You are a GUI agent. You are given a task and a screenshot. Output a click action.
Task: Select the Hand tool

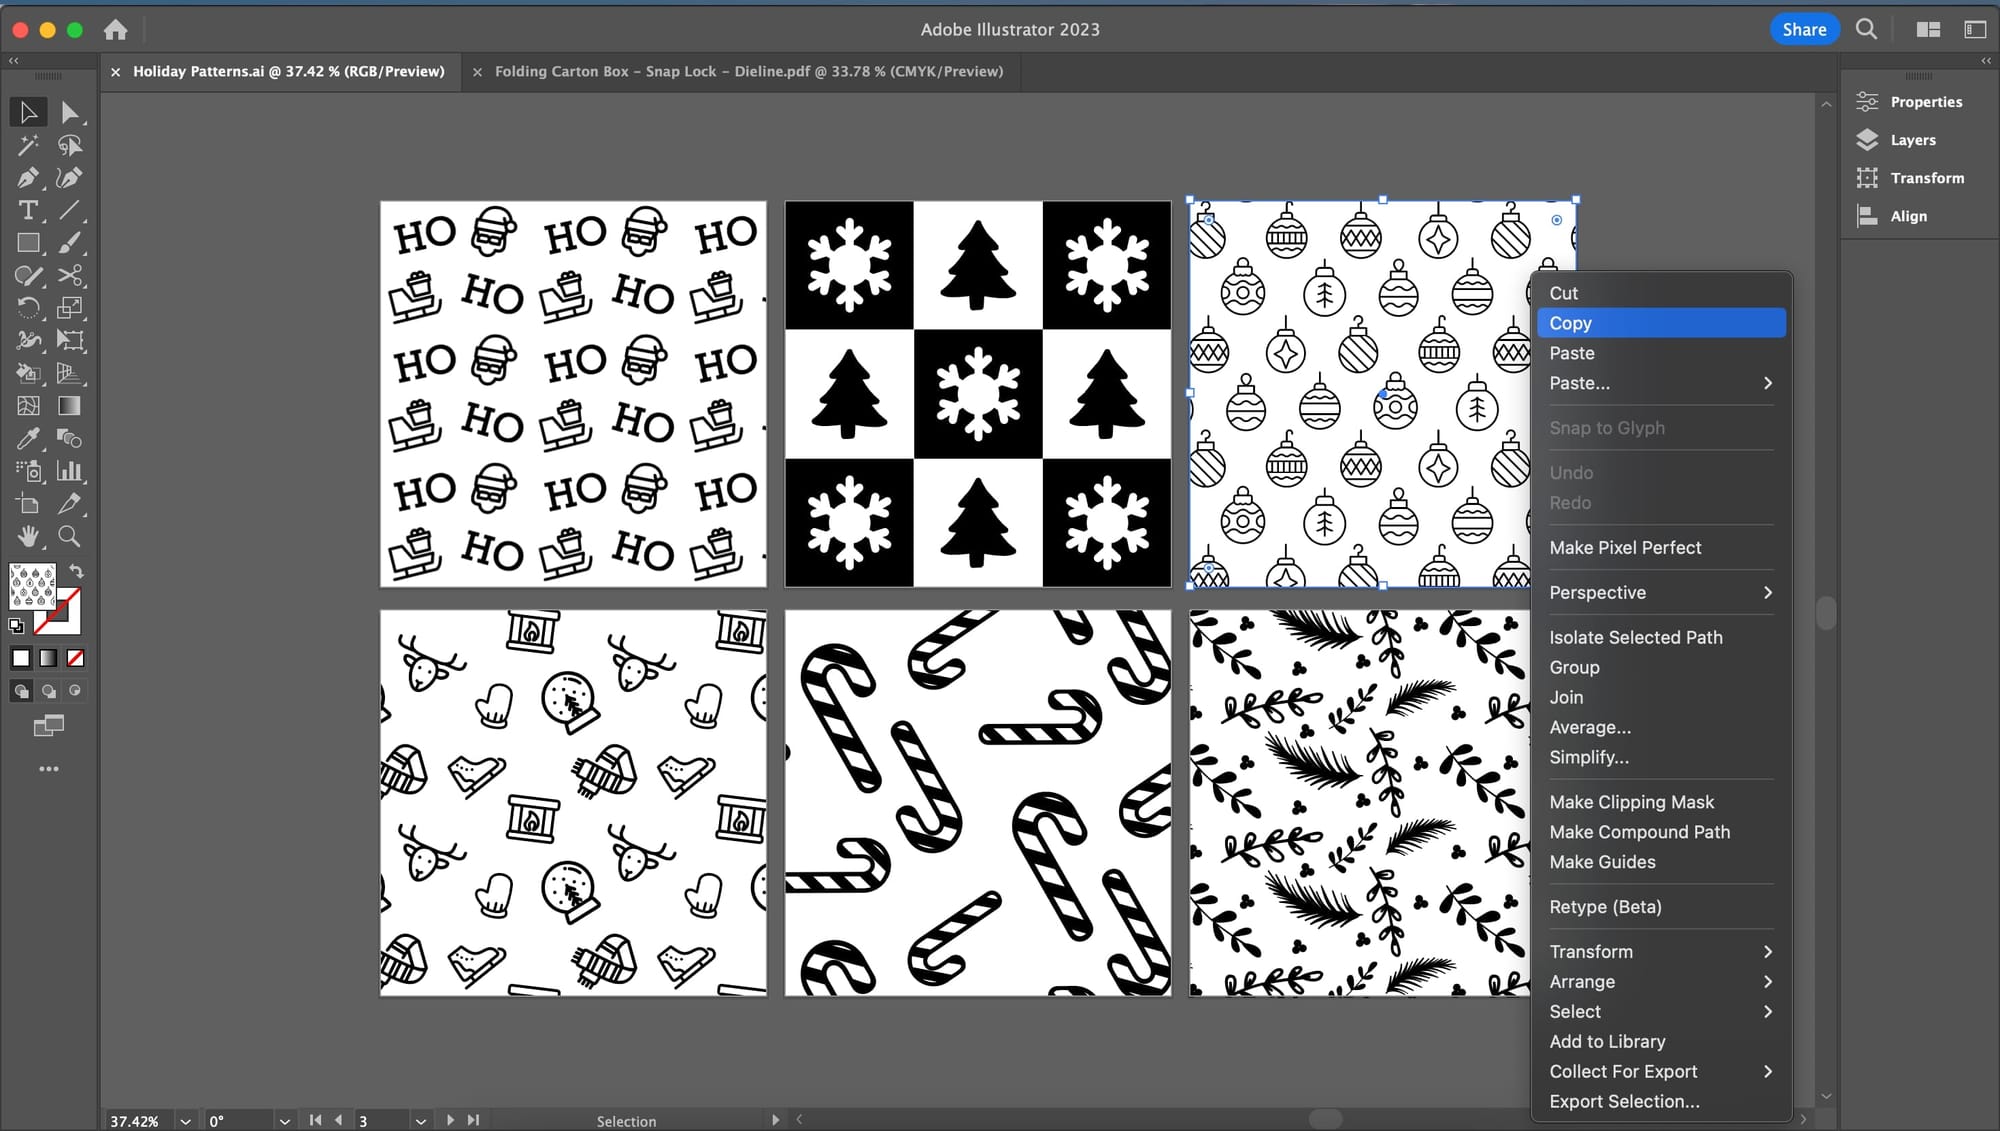pyautogui.click(x=28, y=536)
